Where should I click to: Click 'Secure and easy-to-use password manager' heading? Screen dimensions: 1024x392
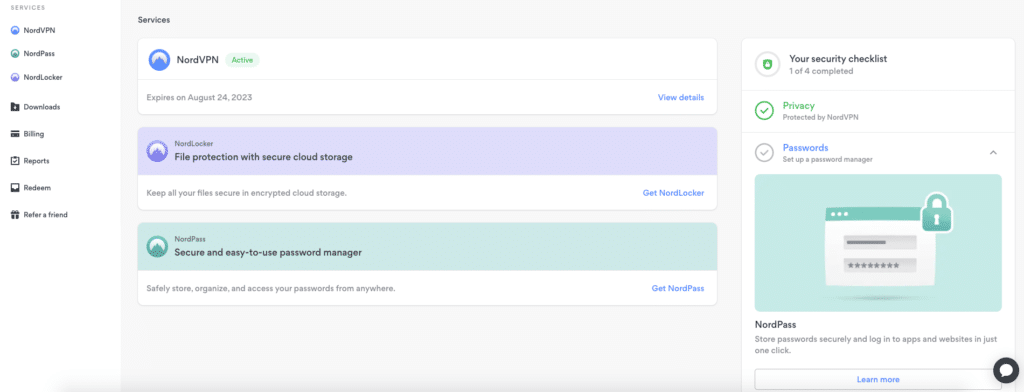268,252
